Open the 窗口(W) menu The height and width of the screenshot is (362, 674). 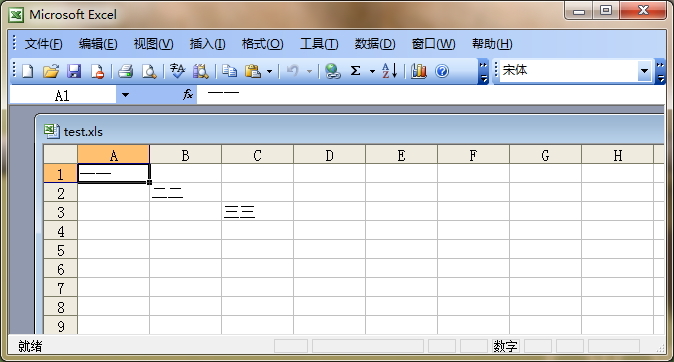click(x=433, y=44)
